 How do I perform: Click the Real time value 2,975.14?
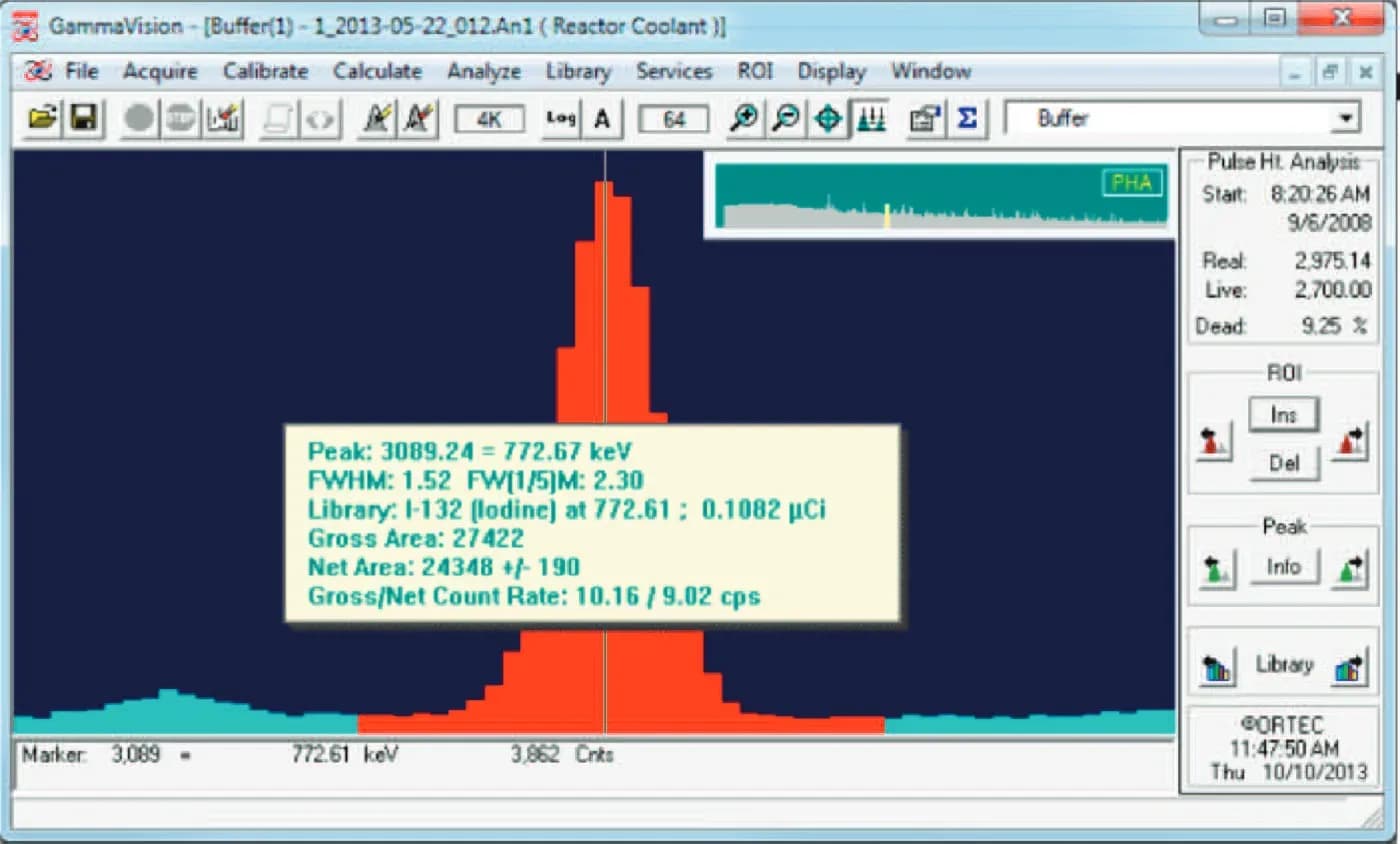[1331, 261]
